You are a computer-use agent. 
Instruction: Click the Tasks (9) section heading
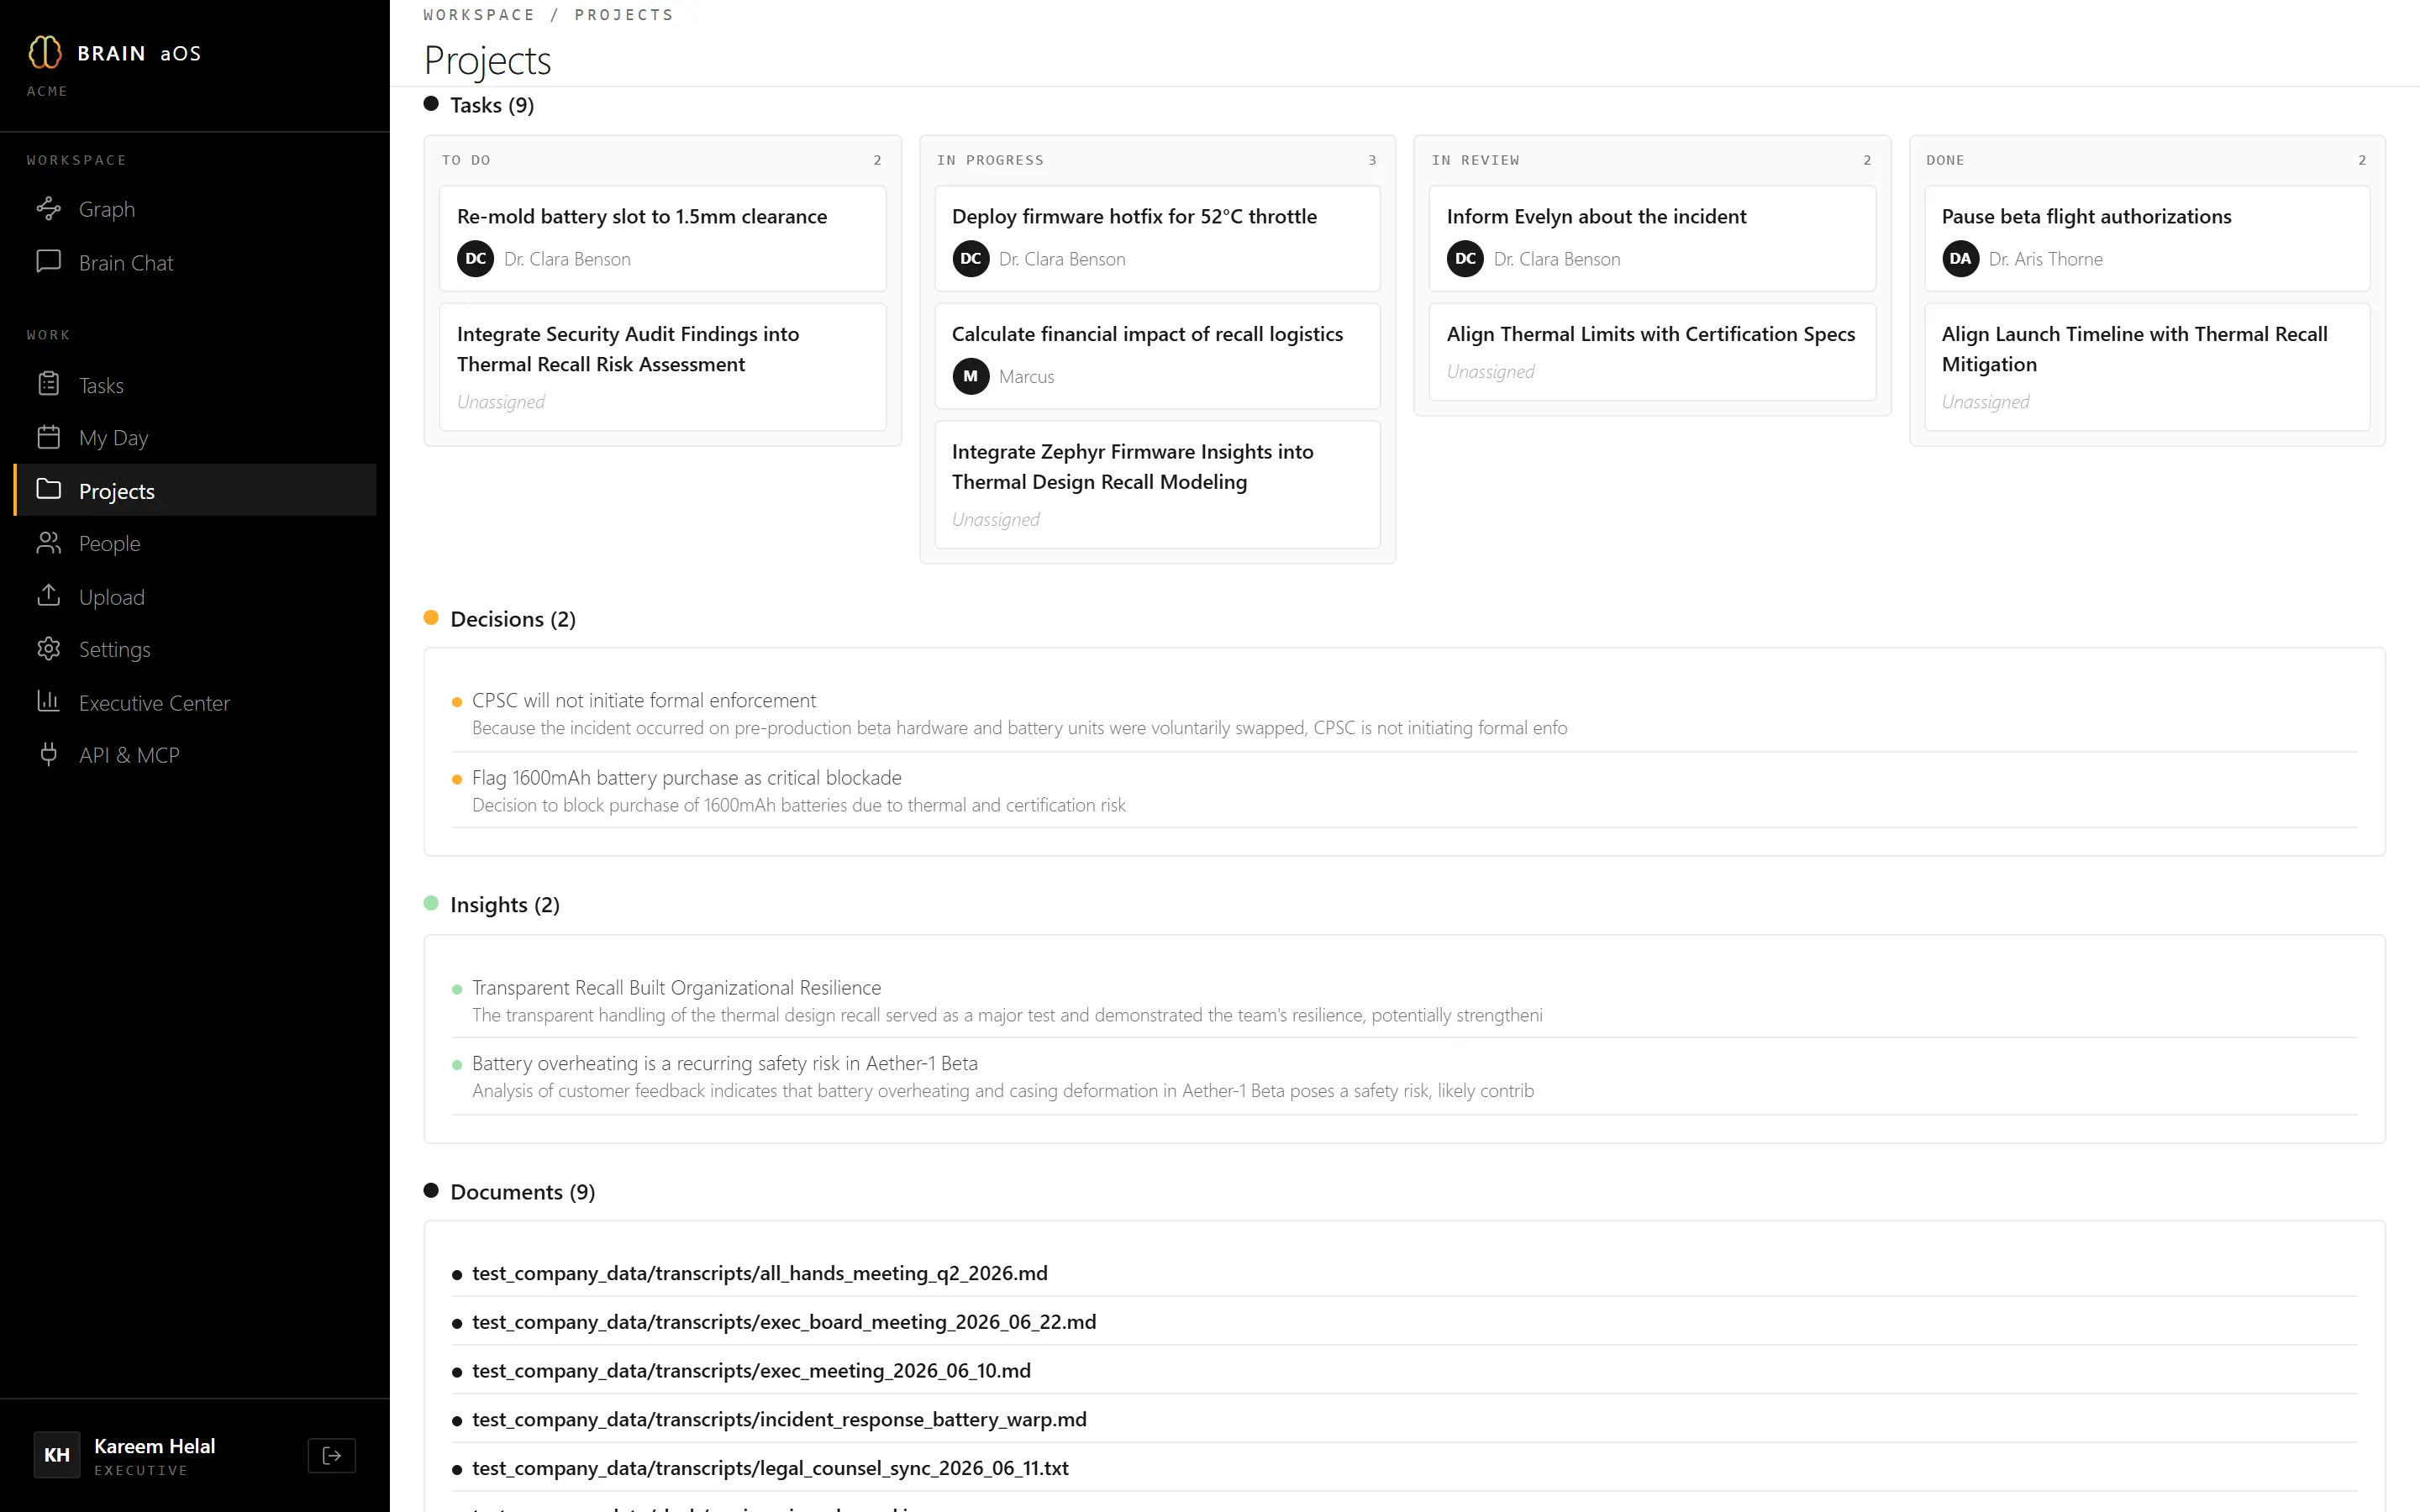492,105
